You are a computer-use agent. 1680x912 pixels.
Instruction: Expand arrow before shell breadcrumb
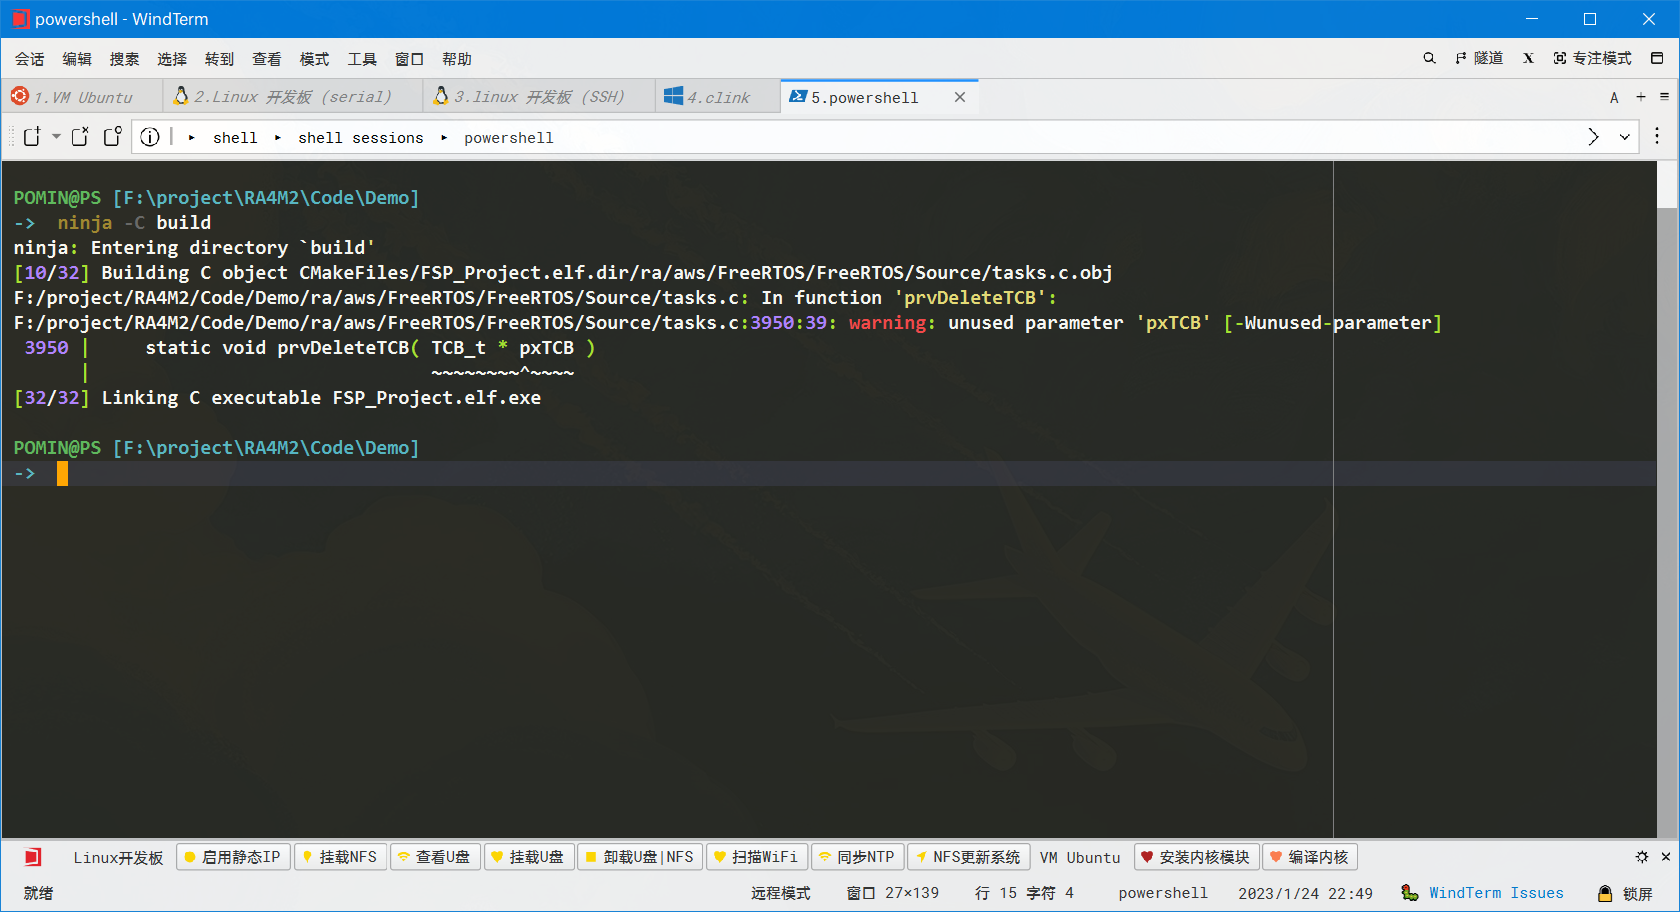[x=192, y=138]
